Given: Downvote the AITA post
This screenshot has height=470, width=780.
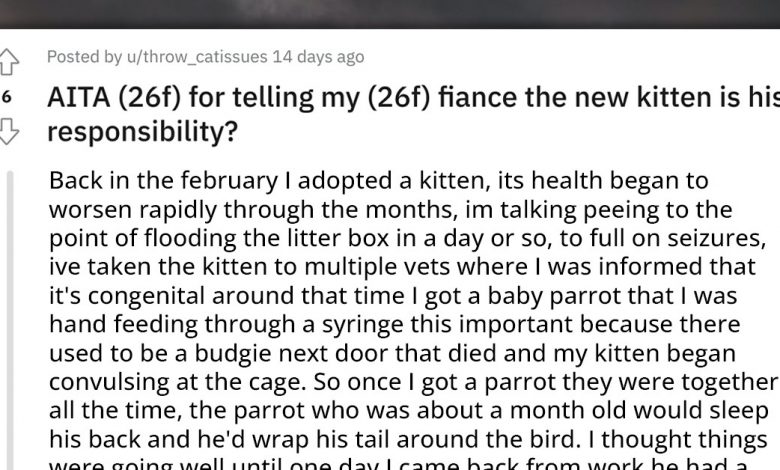Looking at the screenshot, I should tap(8, 131).
